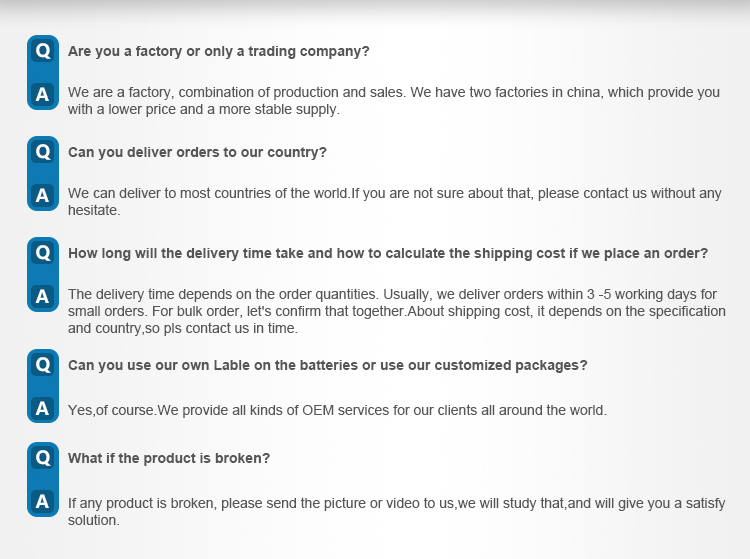The height and width of the screenshot is (559, 750).
Task: Click the Q icon beside the delivery time question
Action: pyautogui.click(x=43, y=252)
